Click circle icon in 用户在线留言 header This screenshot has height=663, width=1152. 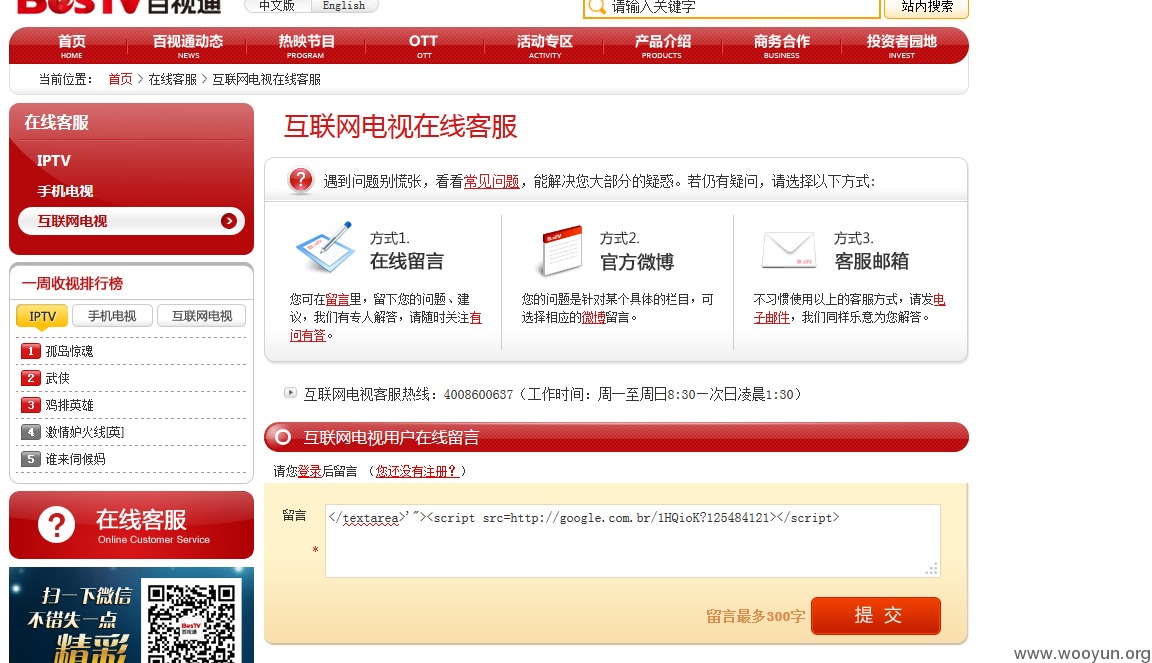click(283, 437)
